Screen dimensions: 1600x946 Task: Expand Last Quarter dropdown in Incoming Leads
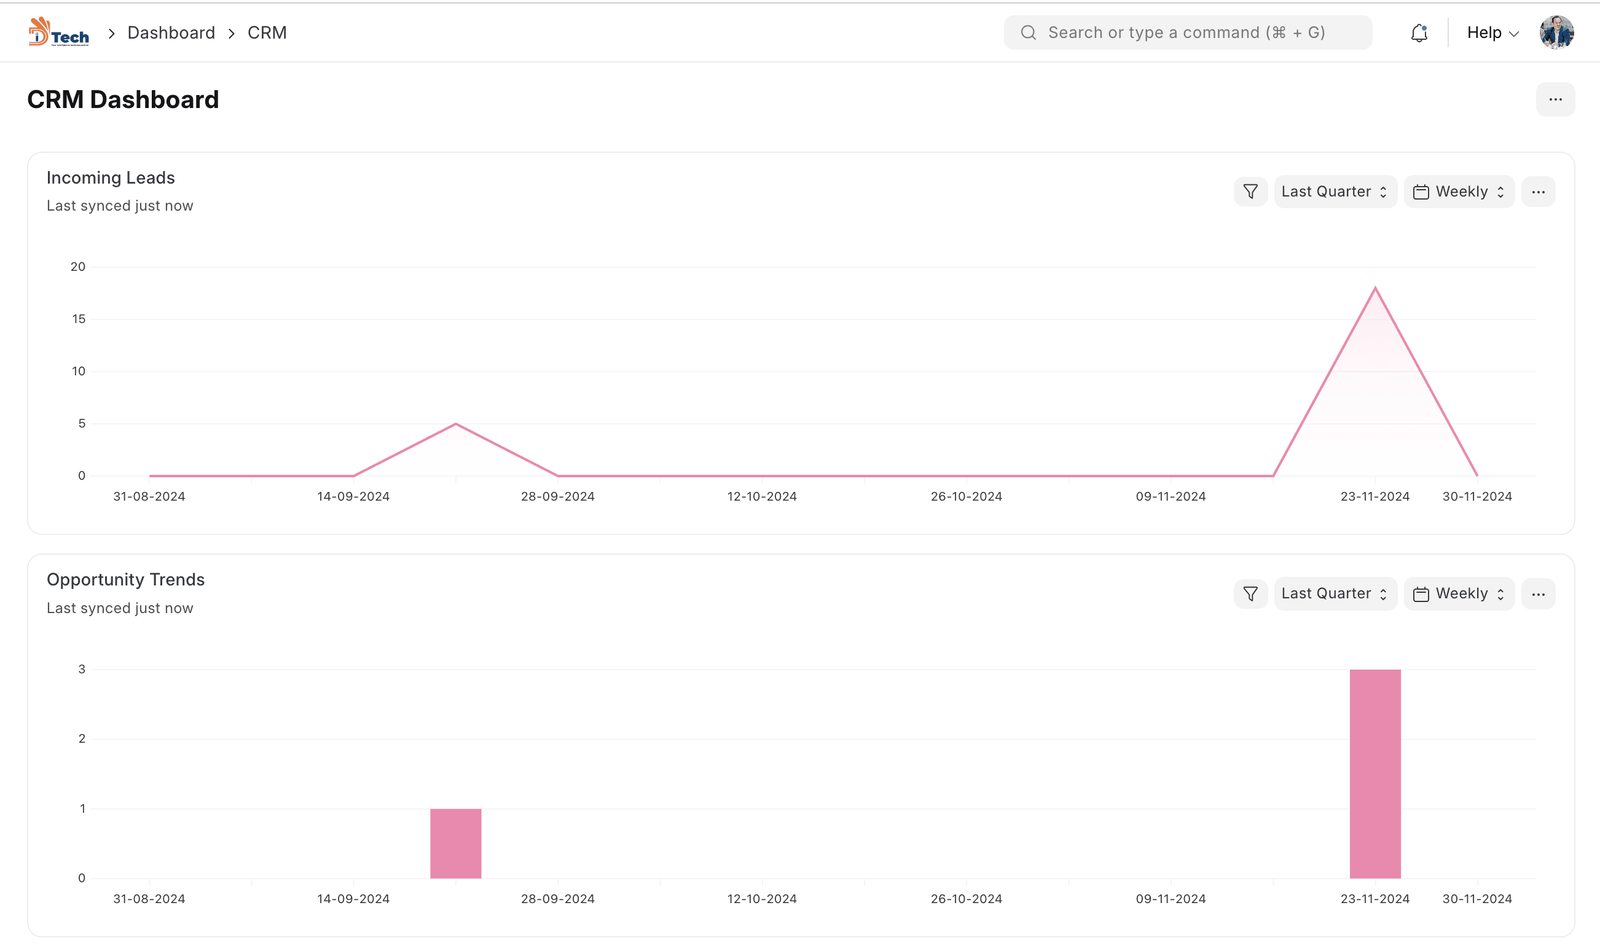click(x=1334, y=192)
